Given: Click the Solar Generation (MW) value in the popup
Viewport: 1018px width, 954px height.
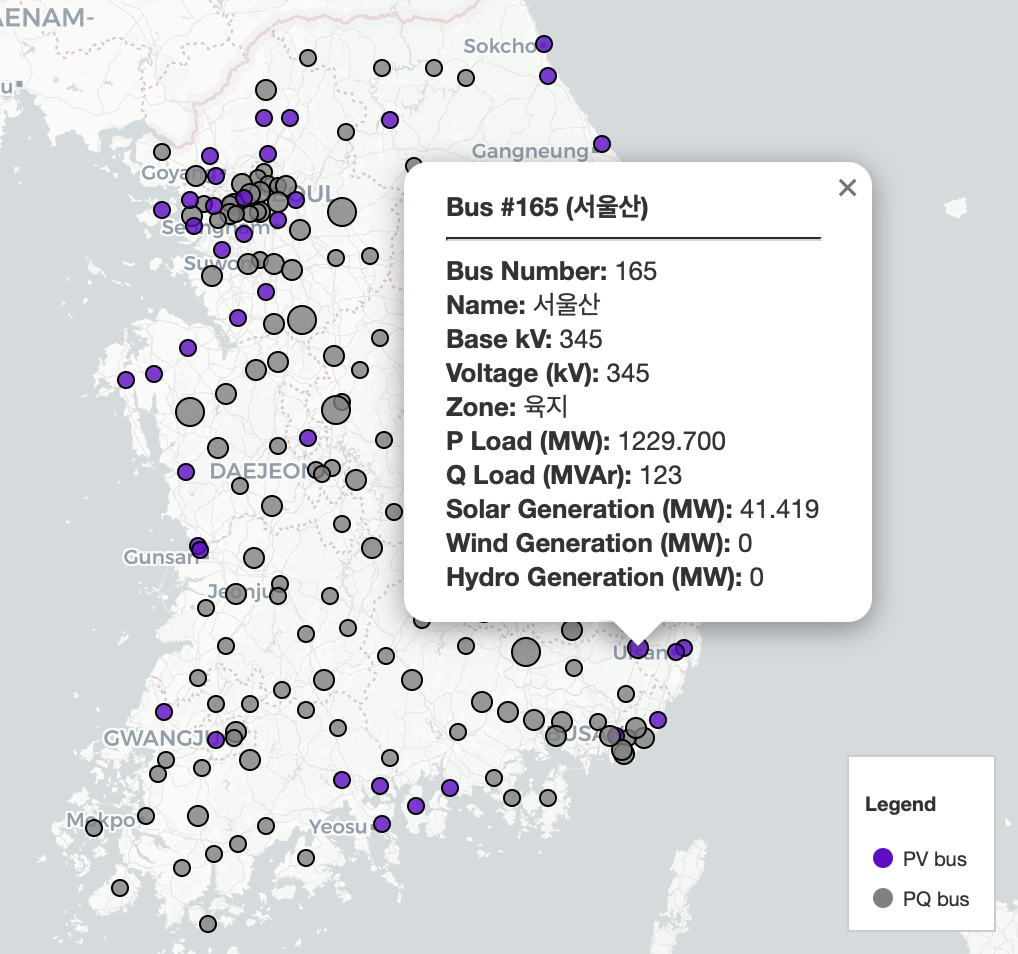Looking at the screenshot, I should pyautogui.click(x=779, y=509).
